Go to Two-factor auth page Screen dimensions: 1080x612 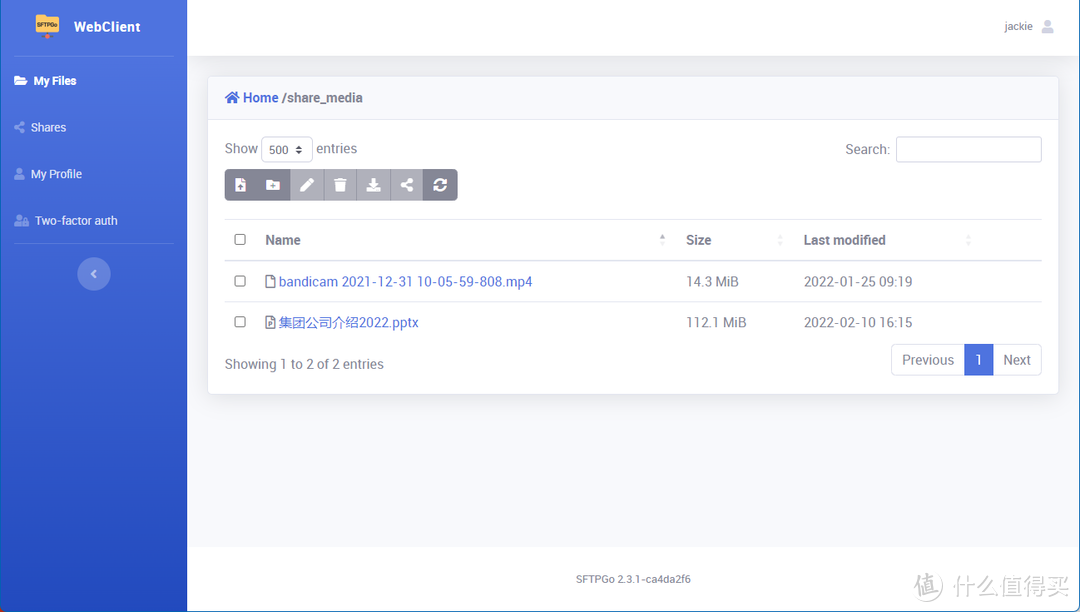tap(76, 221)
